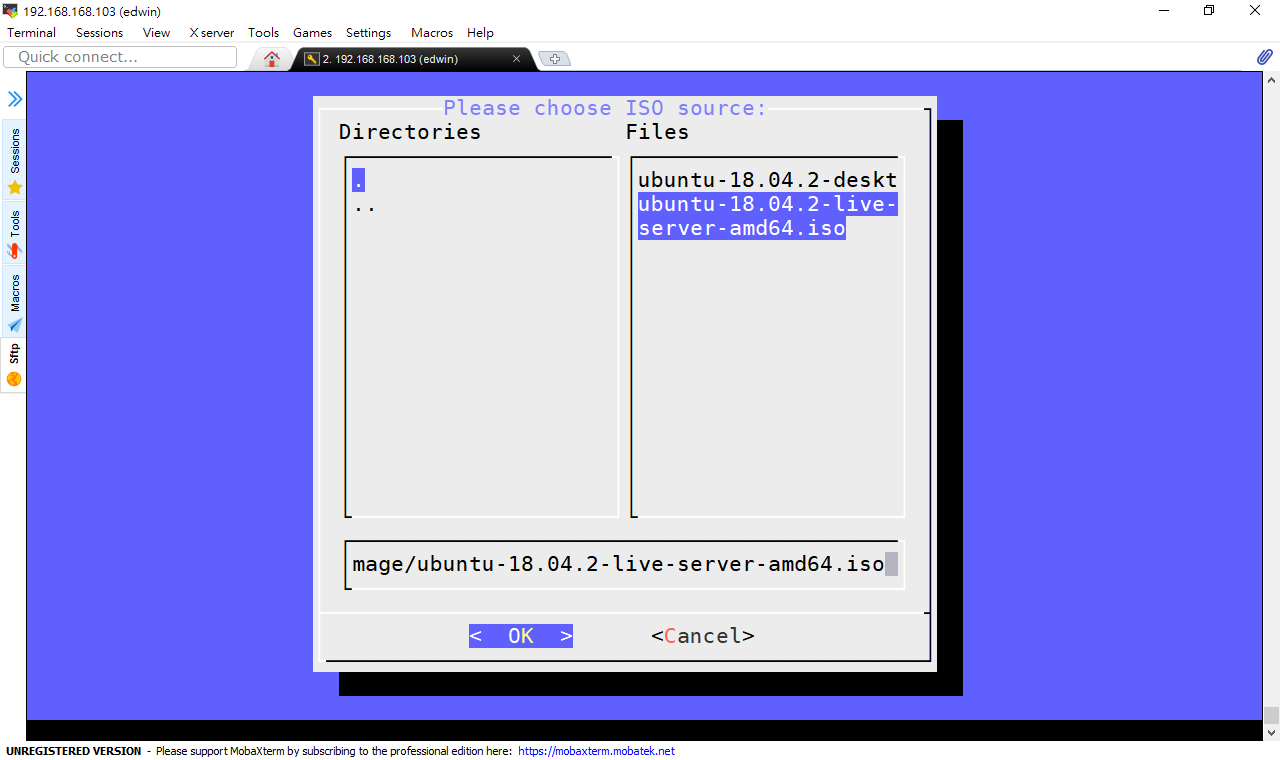Open the Tools sidebar tab

(14, 234)
